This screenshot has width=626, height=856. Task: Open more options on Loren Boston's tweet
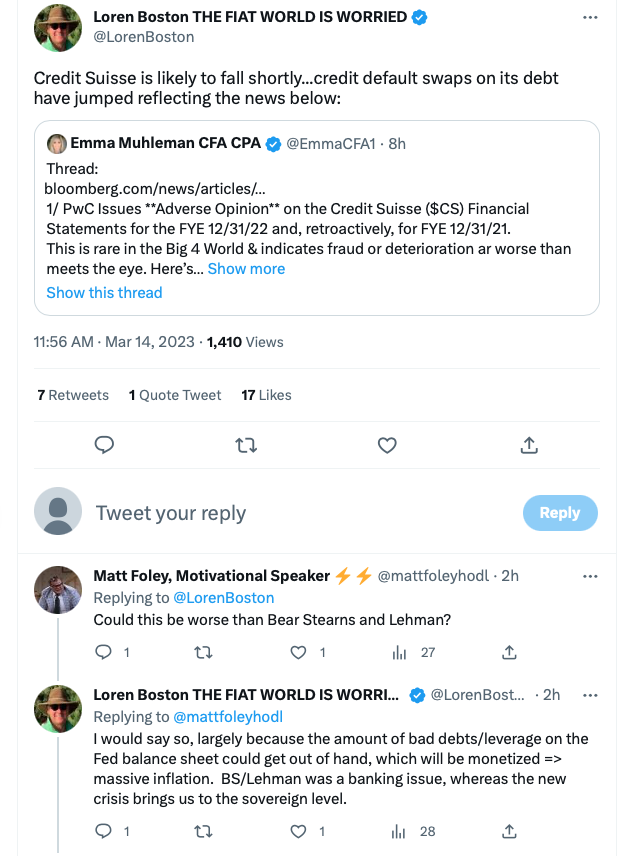click(590, 17)
